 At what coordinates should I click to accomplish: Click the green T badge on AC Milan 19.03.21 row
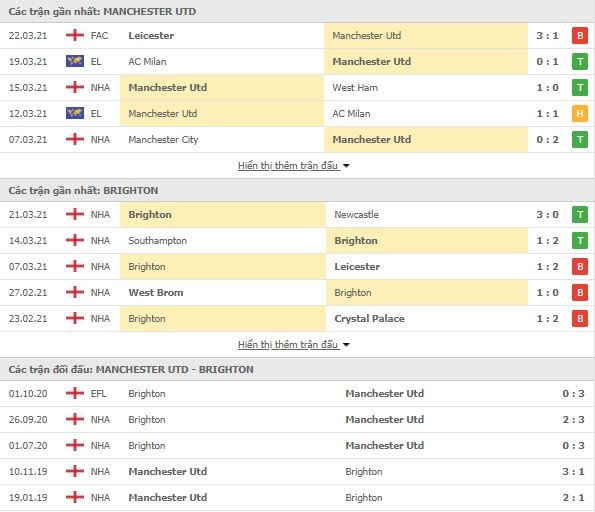pos(580,61)
